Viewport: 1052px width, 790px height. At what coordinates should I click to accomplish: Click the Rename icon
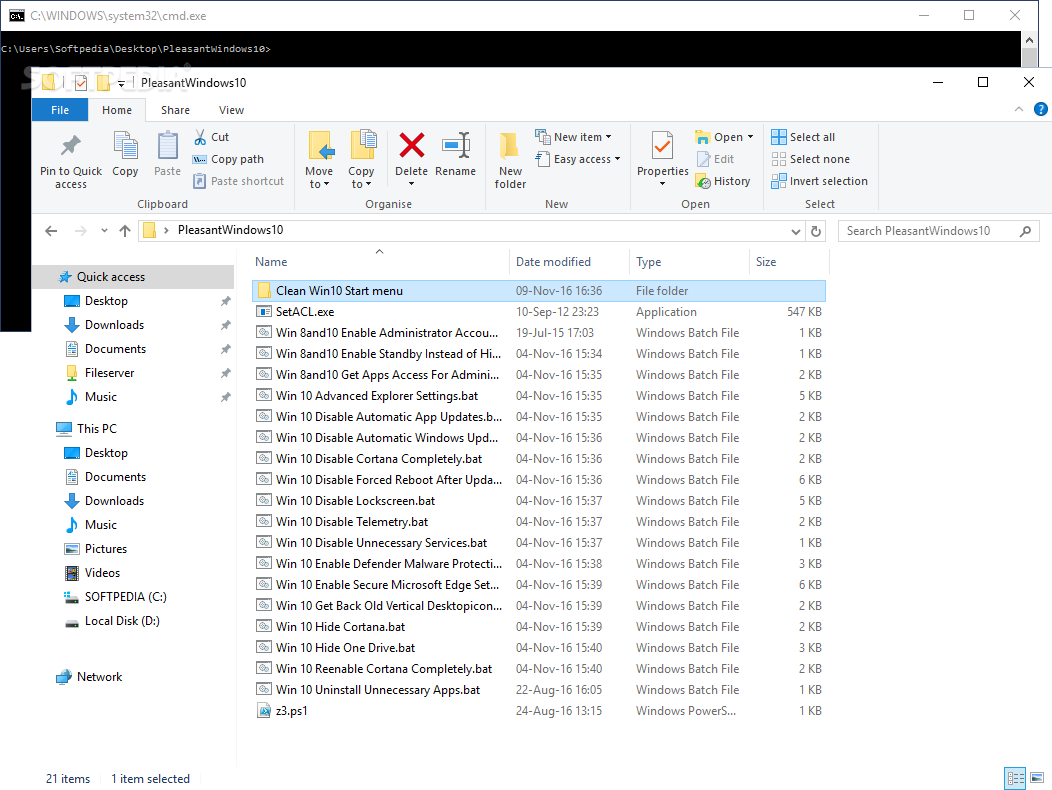[456, 146]
